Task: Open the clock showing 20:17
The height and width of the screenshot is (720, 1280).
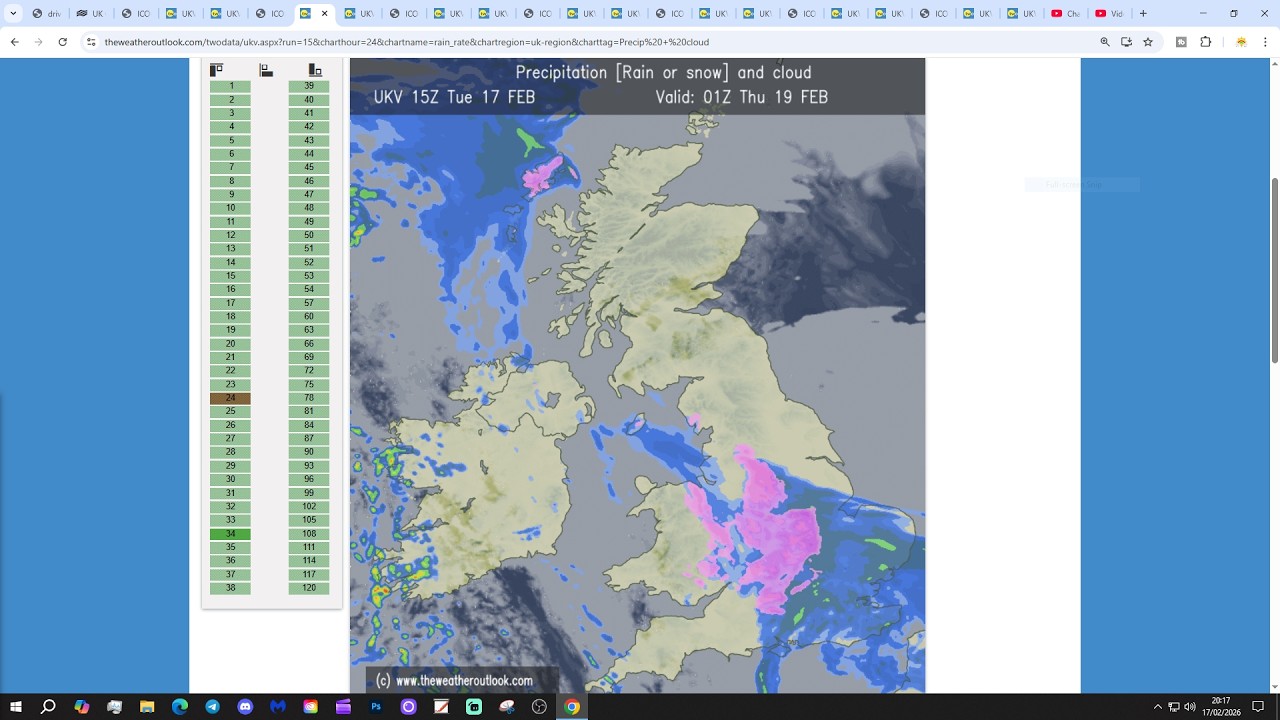Action: [x=1221, y=701]
